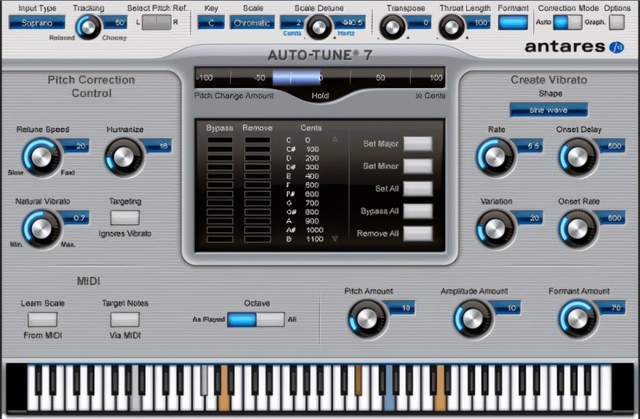
Task: Click the scale list down arrow
Action: point(335,239)
